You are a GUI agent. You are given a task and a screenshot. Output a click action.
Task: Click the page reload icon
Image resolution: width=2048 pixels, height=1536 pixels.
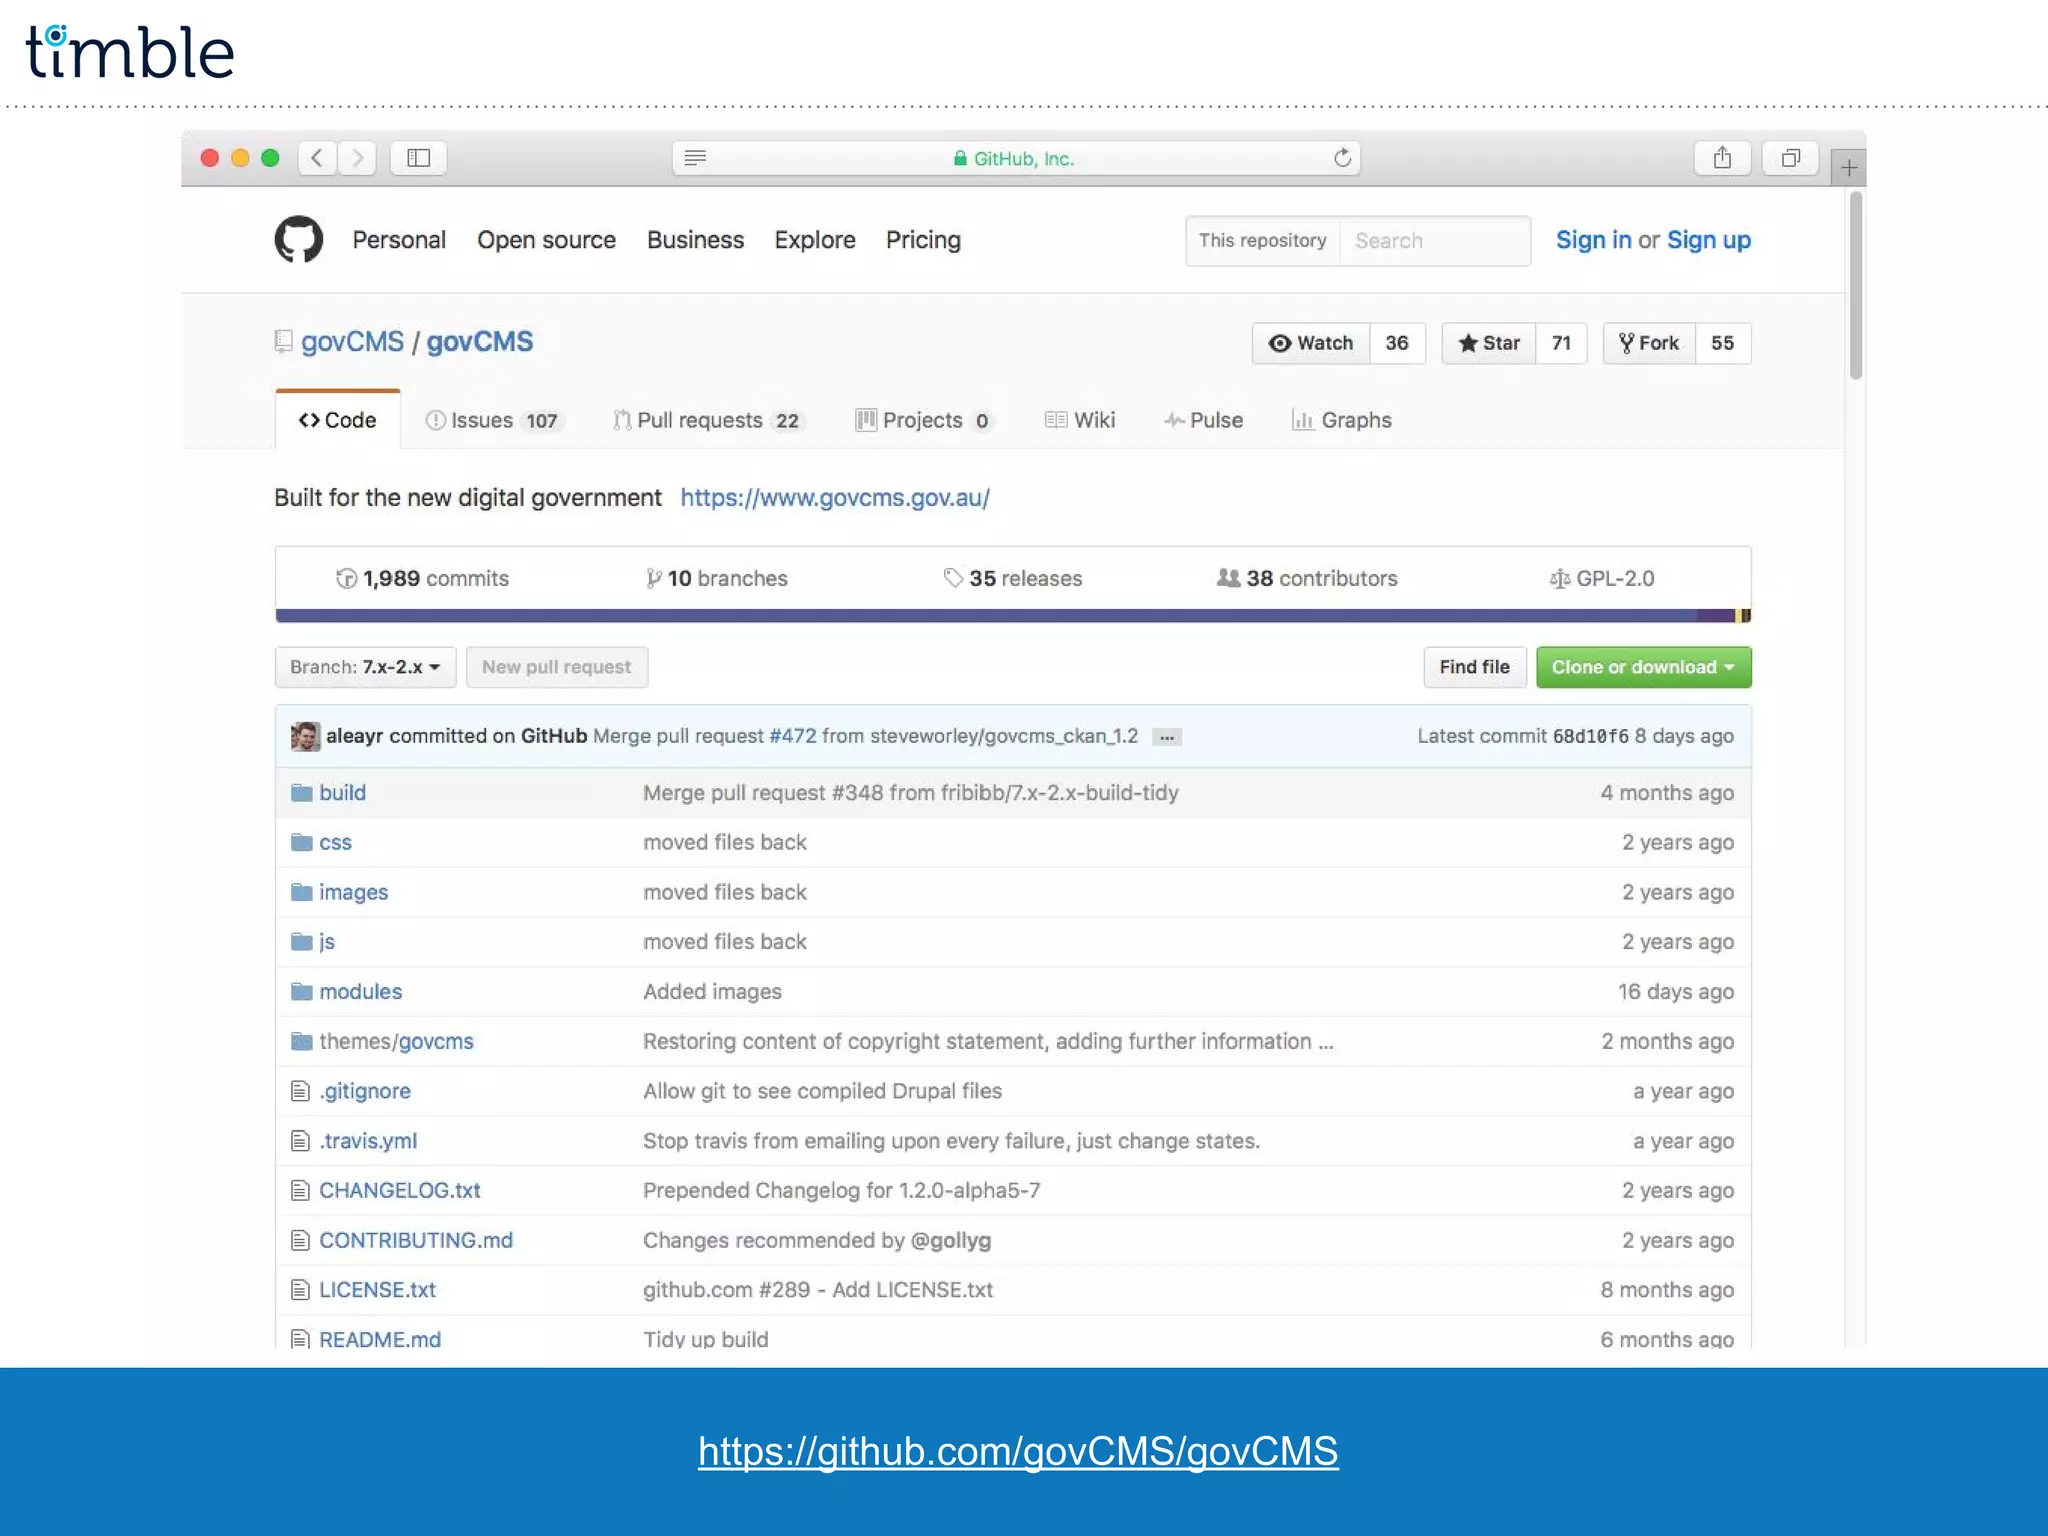click(x=1342, y=158)
